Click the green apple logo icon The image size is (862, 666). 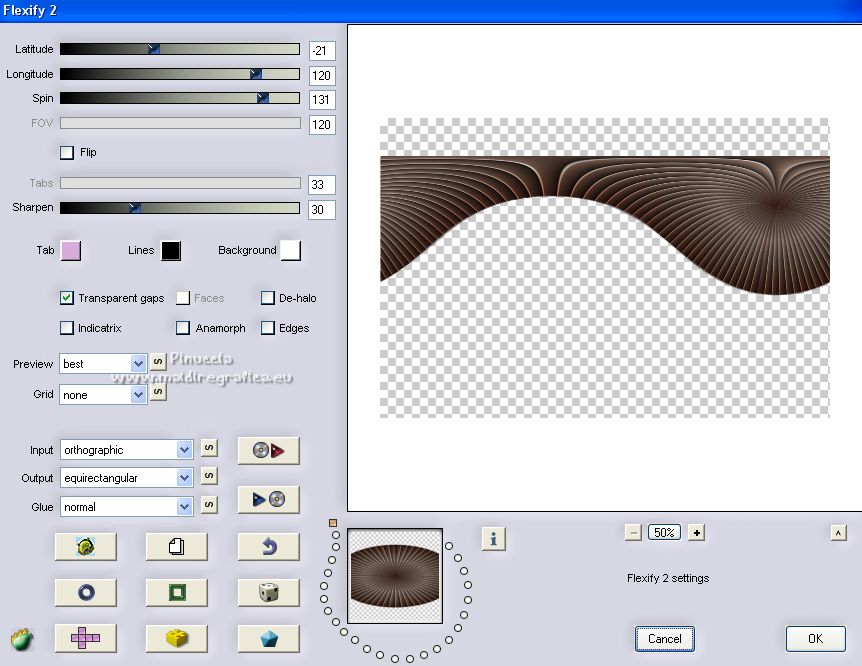pos(22,640)
